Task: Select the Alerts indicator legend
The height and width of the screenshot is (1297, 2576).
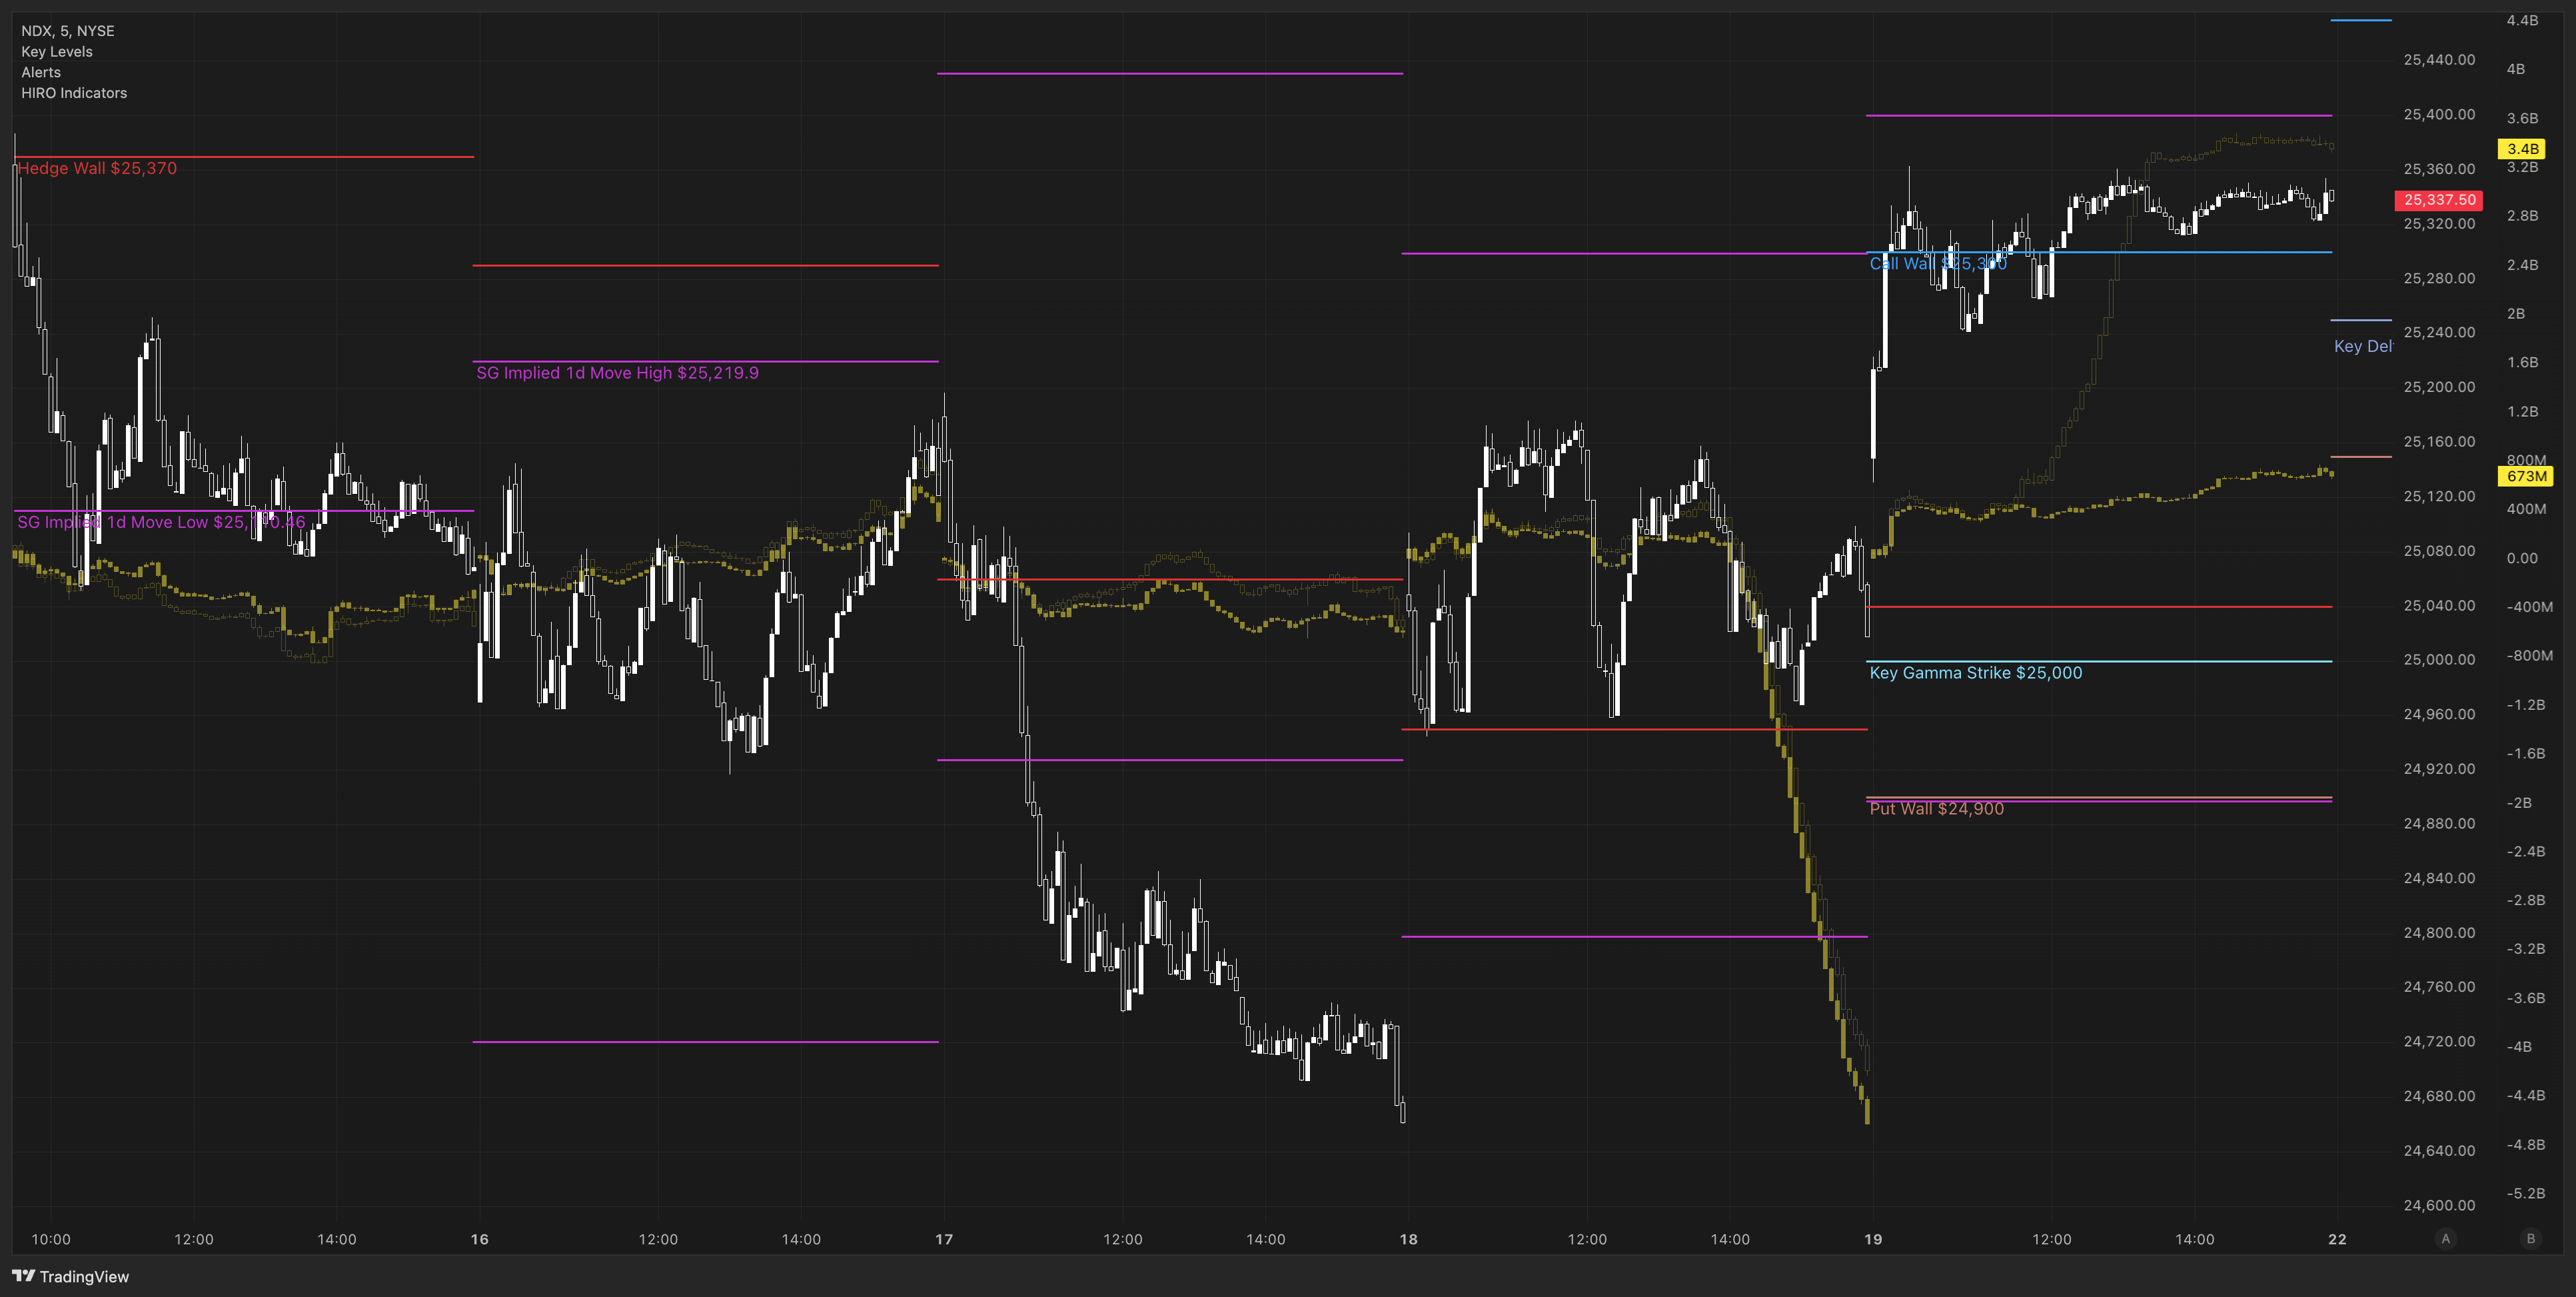Action: [41, 72]
